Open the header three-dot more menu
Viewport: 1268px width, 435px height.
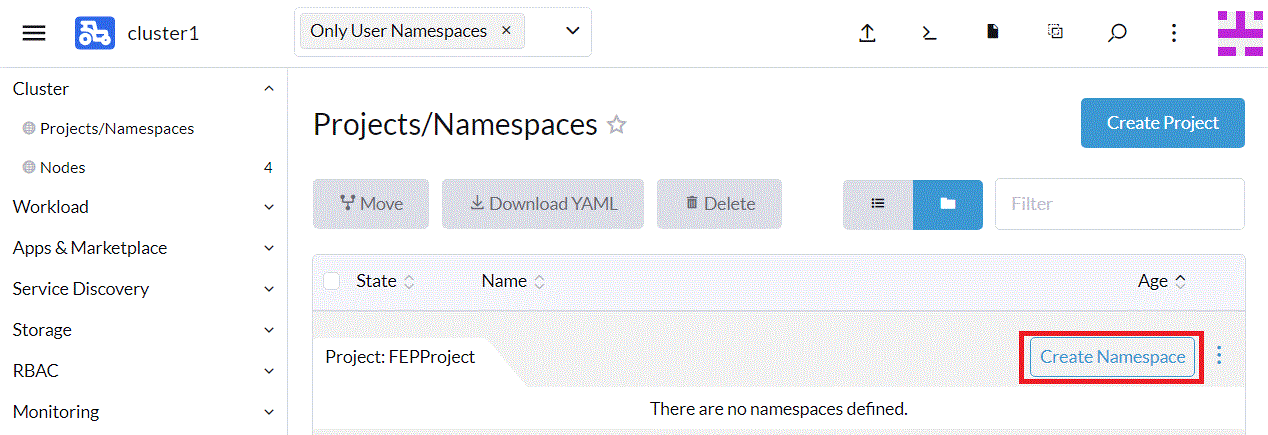pyautogui.click(x=1174, y=33)
